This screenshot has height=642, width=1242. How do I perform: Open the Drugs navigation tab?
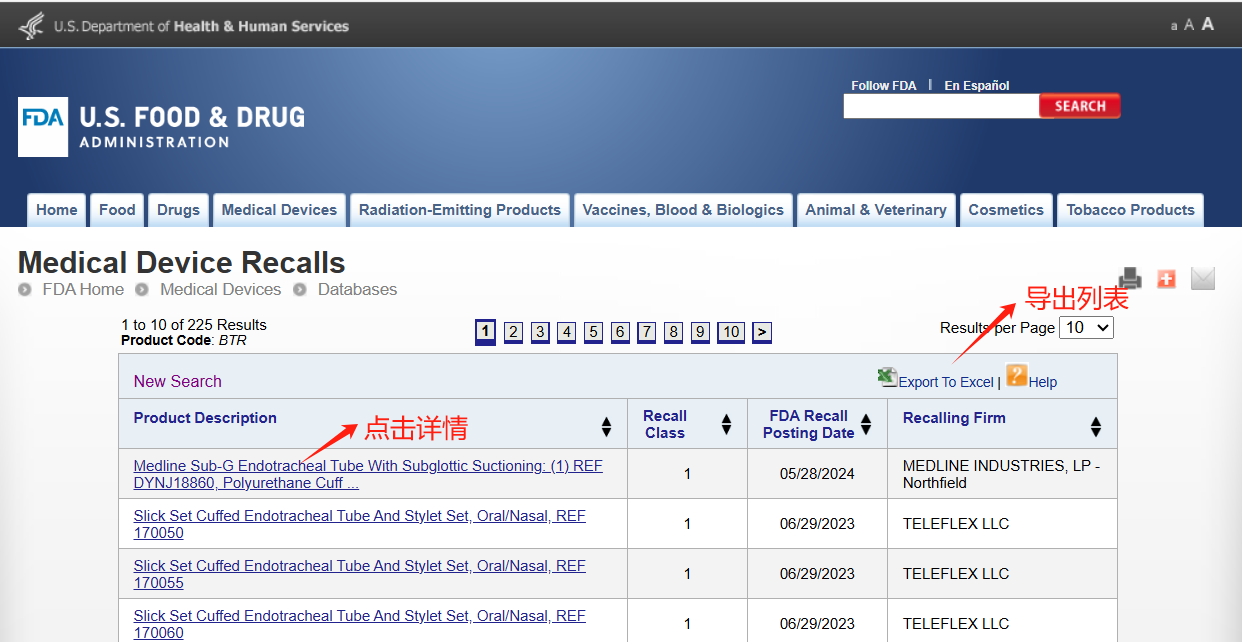click(x=179, y=210)
